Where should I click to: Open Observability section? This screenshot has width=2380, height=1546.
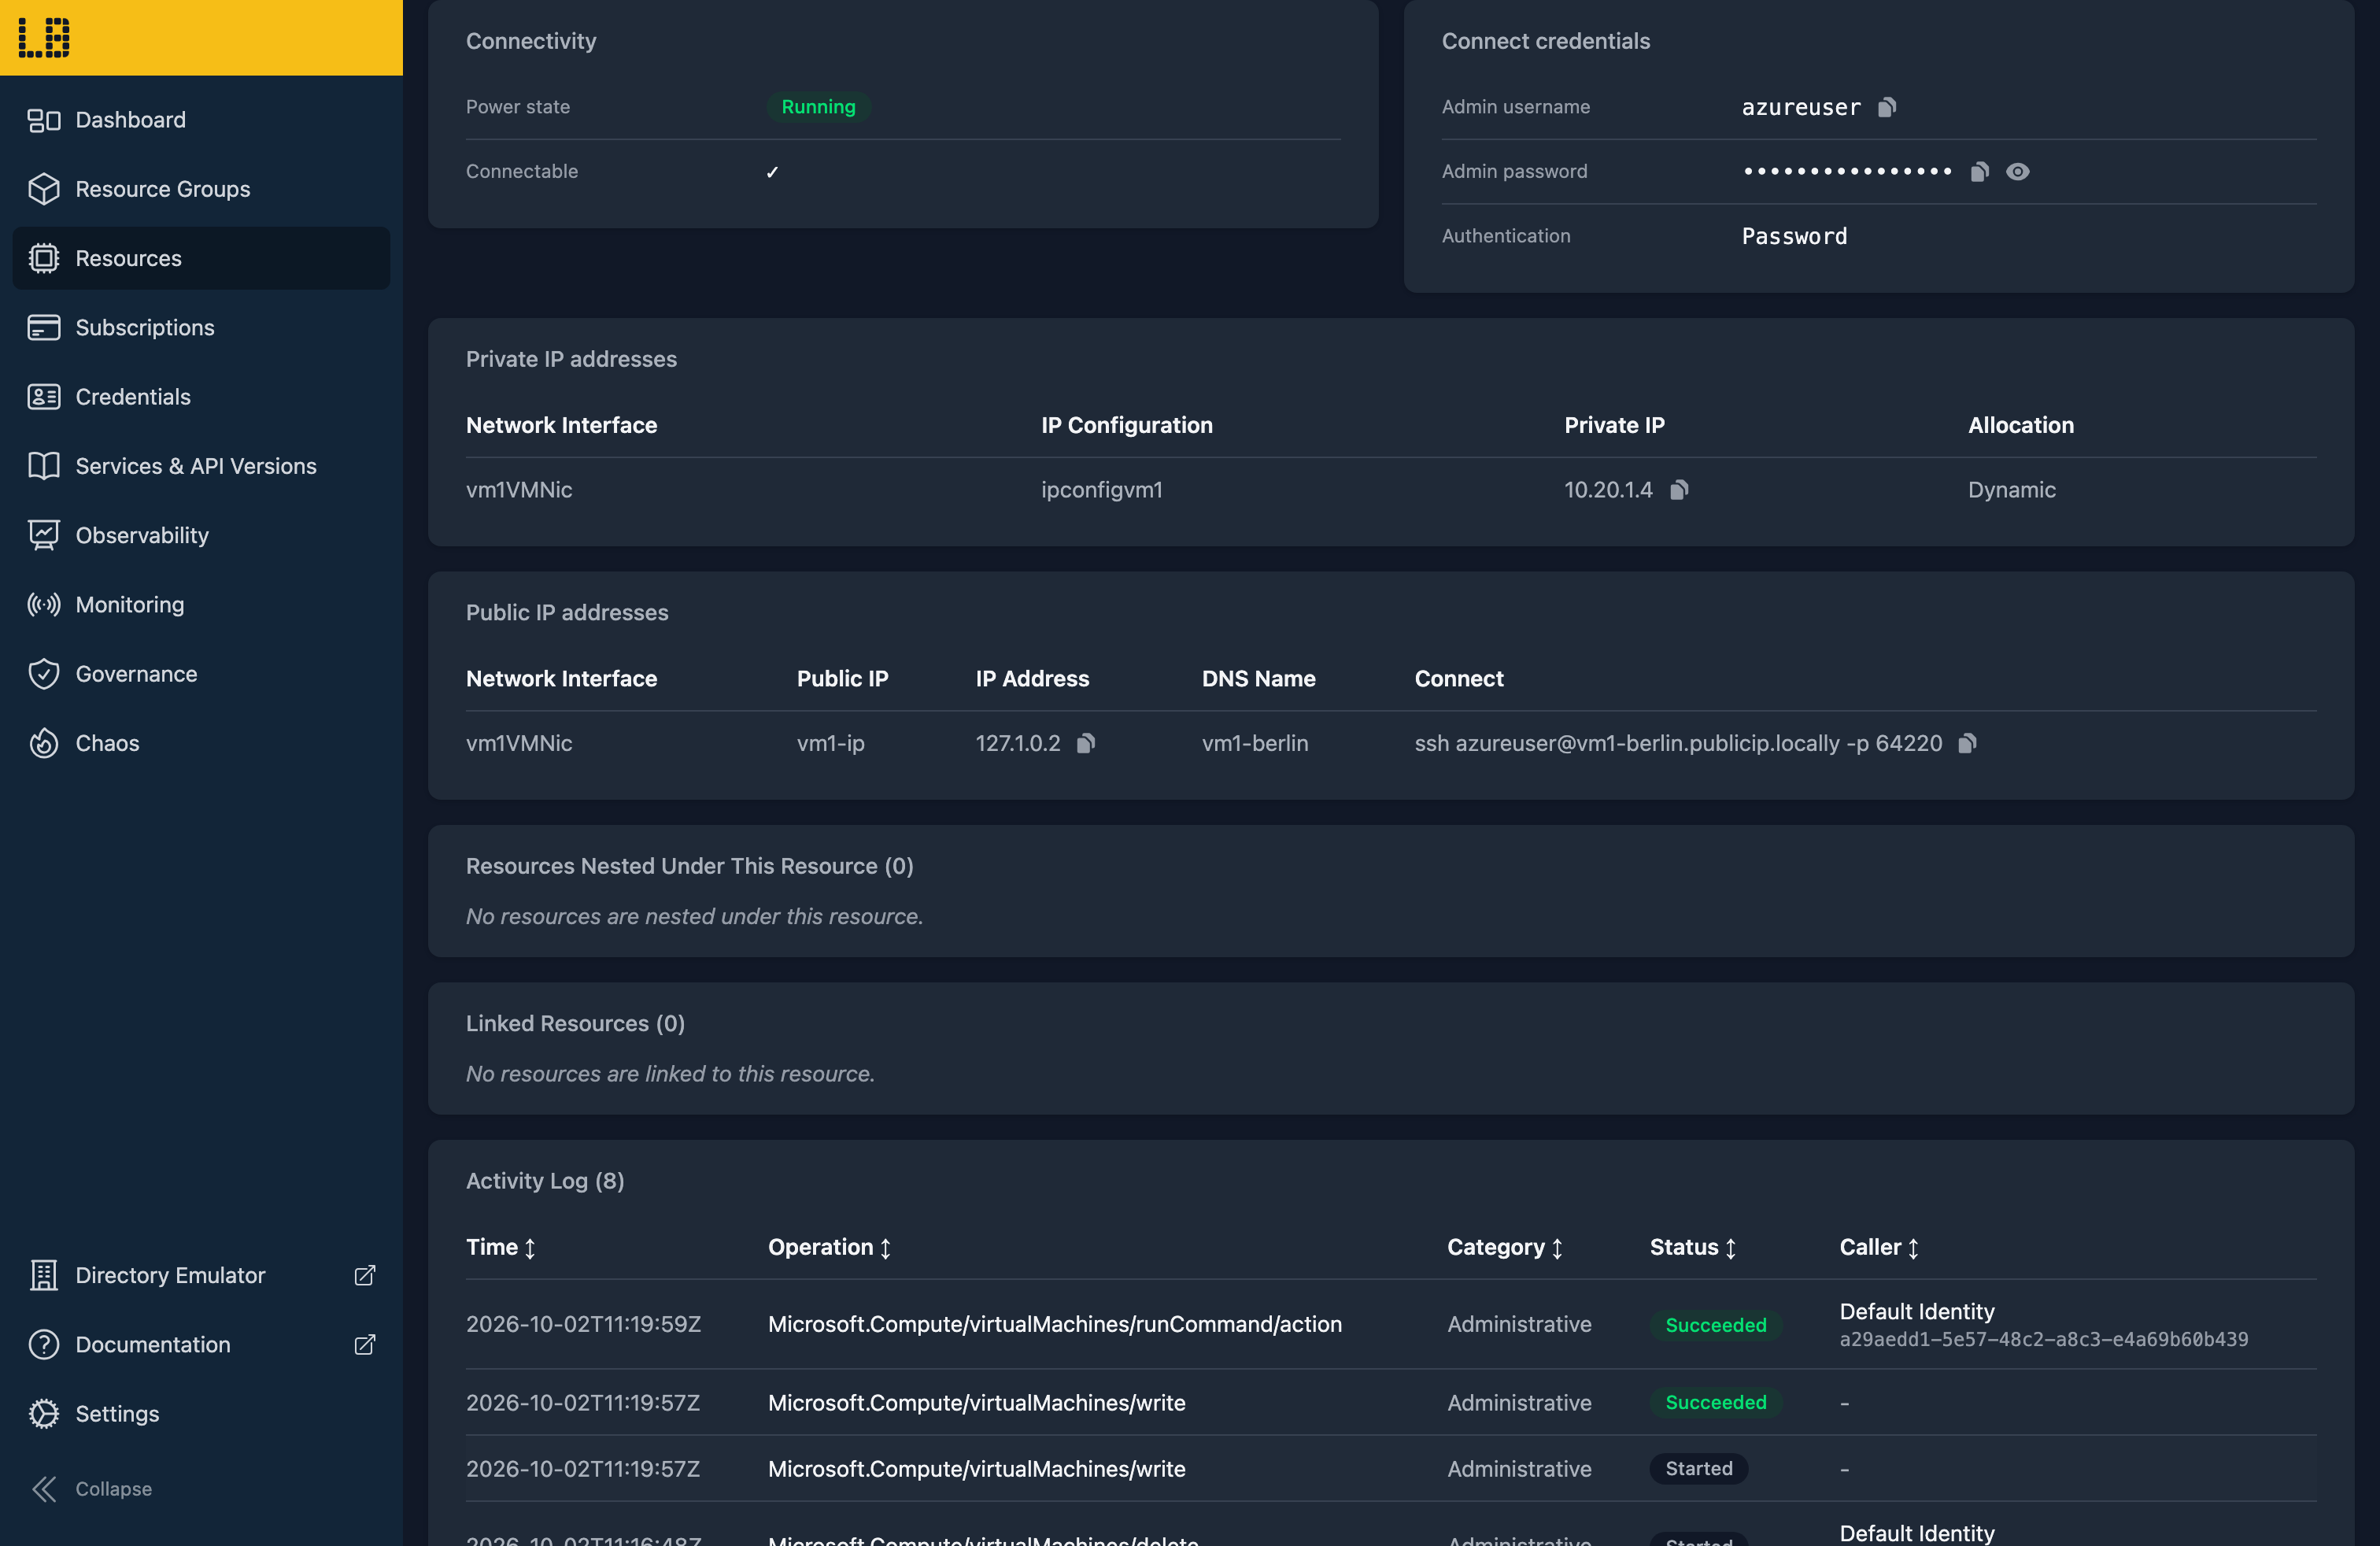(x=201, y=535)
